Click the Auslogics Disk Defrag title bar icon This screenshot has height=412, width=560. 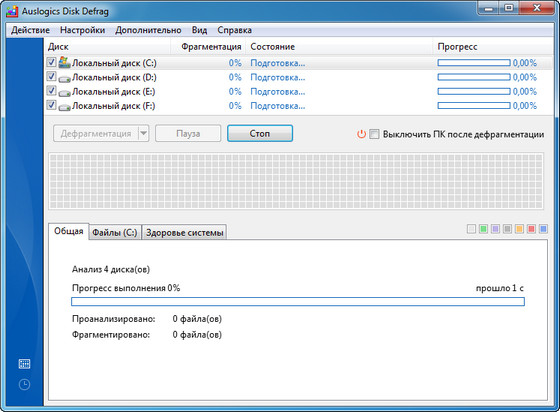tap(12, 11)
